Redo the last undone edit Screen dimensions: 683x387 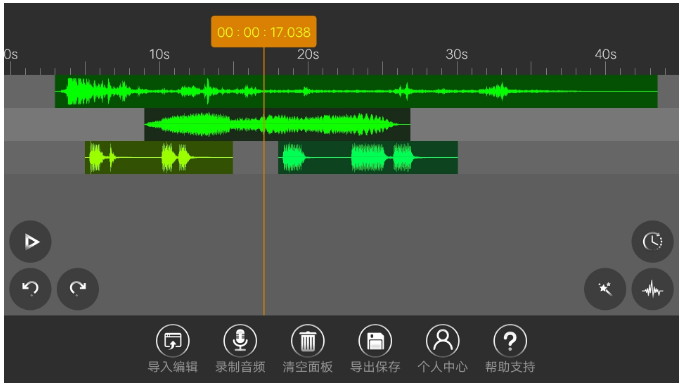coord(78,289)
